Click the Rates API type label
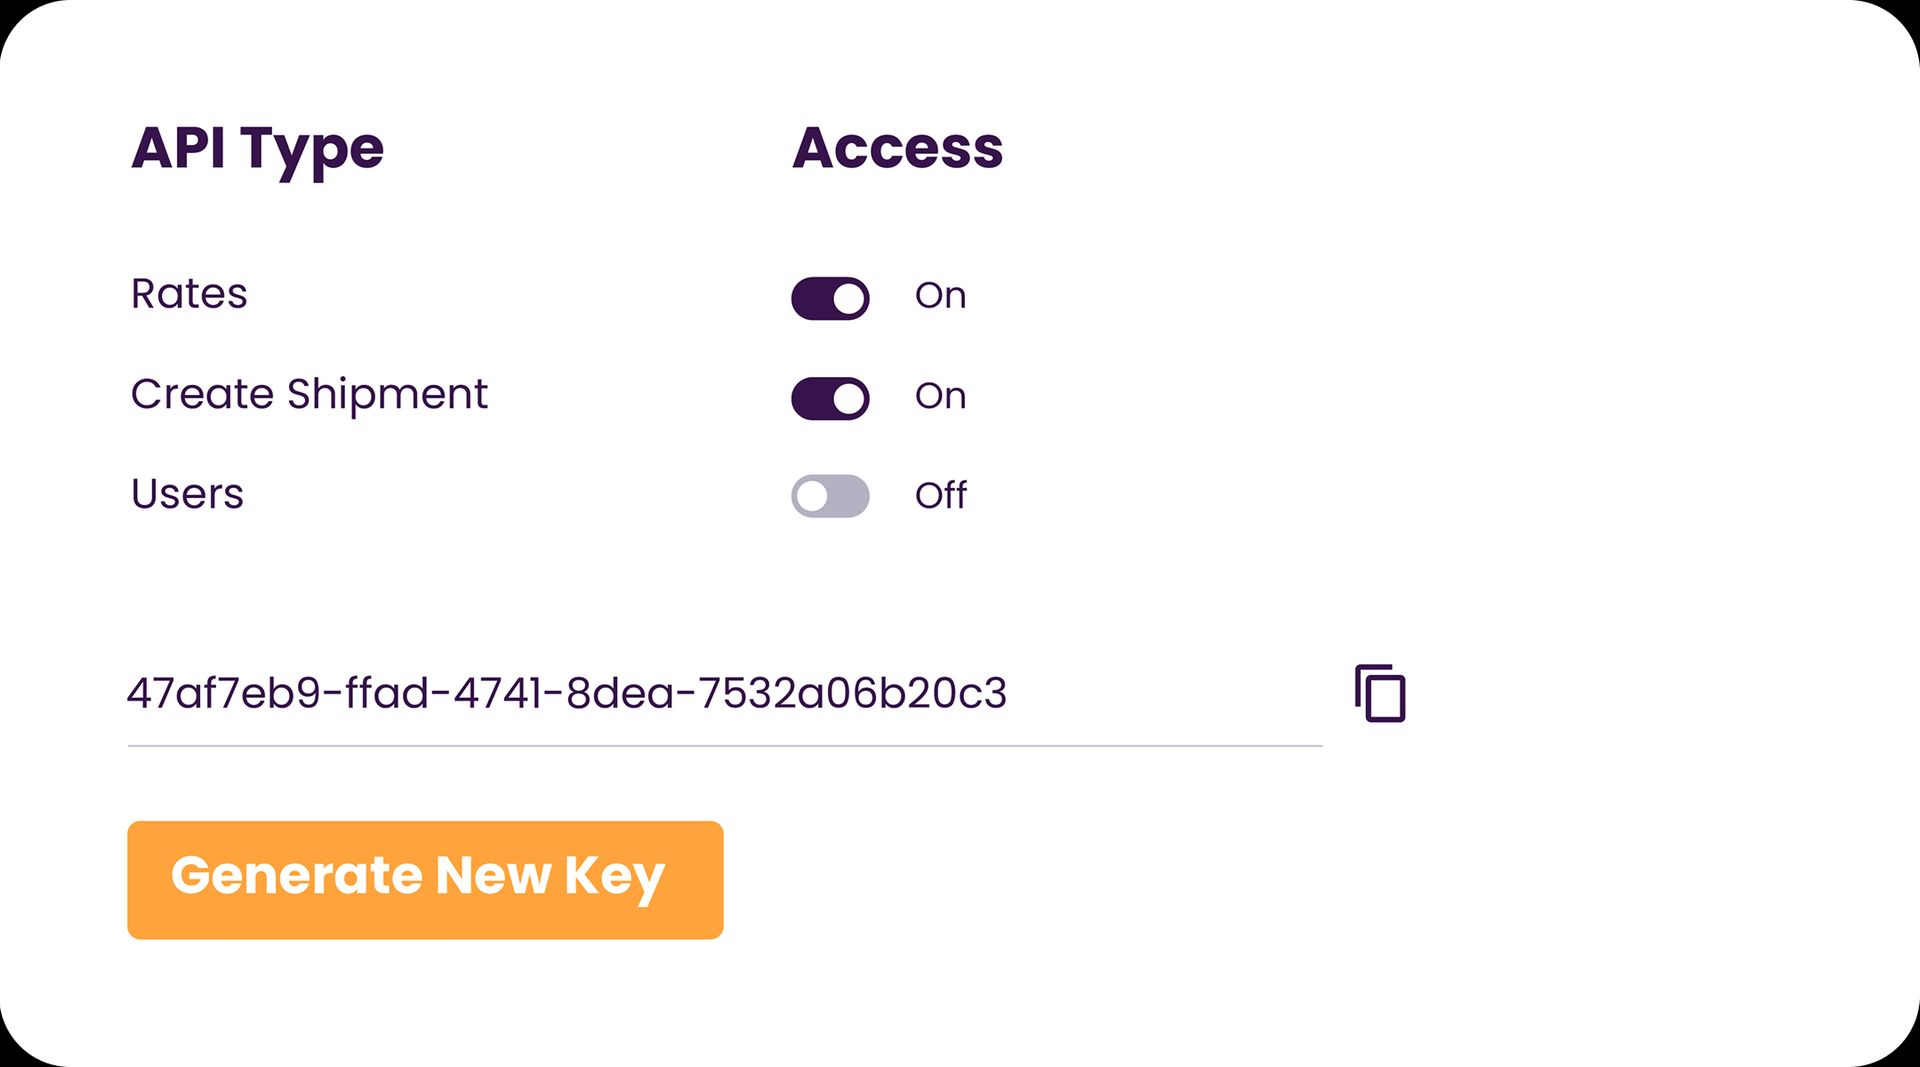Image resolution: width=1920 pixels, height=1067 pixels. coord(189,294)
